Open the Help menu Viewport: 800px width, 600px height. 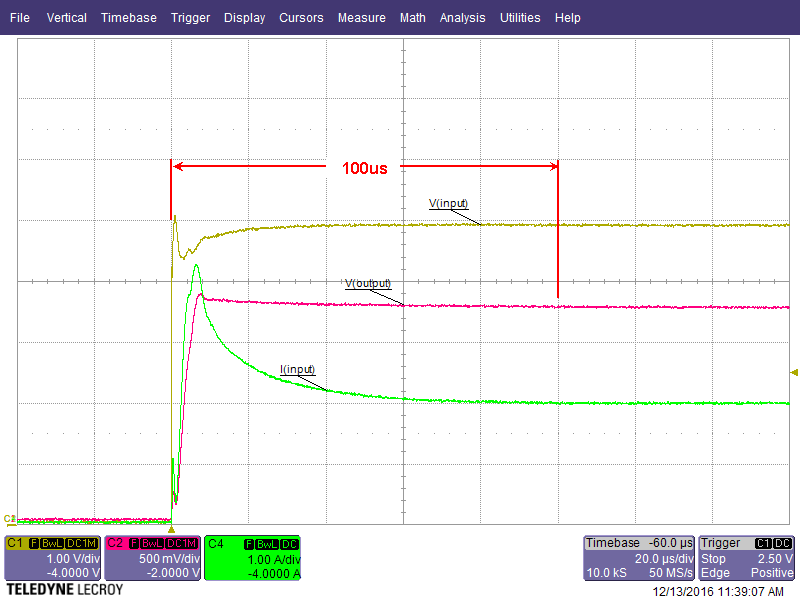click(x=567, y=18)
